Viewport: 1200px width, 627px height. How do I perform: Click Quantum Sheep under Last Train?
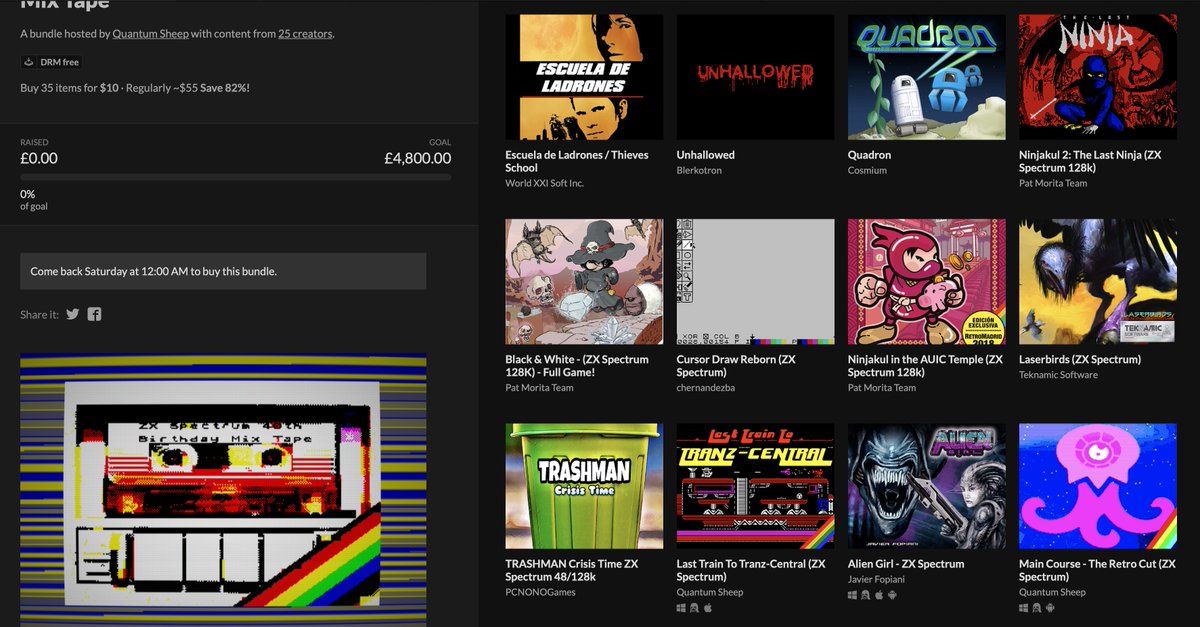[x=710, y=592]
